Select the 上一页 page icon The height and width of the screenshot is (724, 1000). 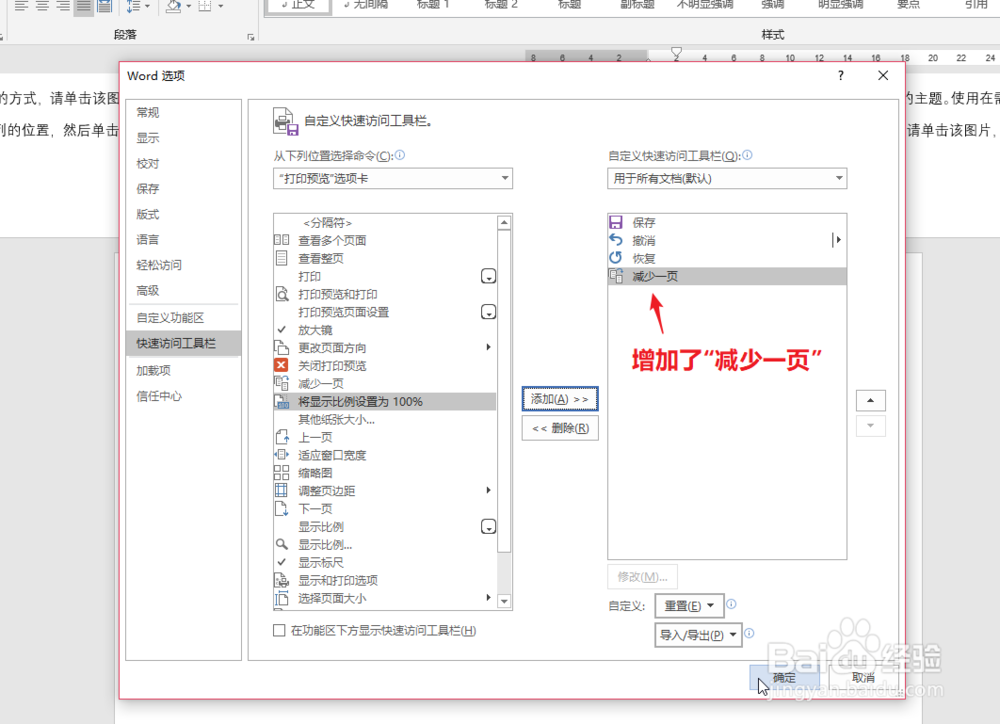281,437
